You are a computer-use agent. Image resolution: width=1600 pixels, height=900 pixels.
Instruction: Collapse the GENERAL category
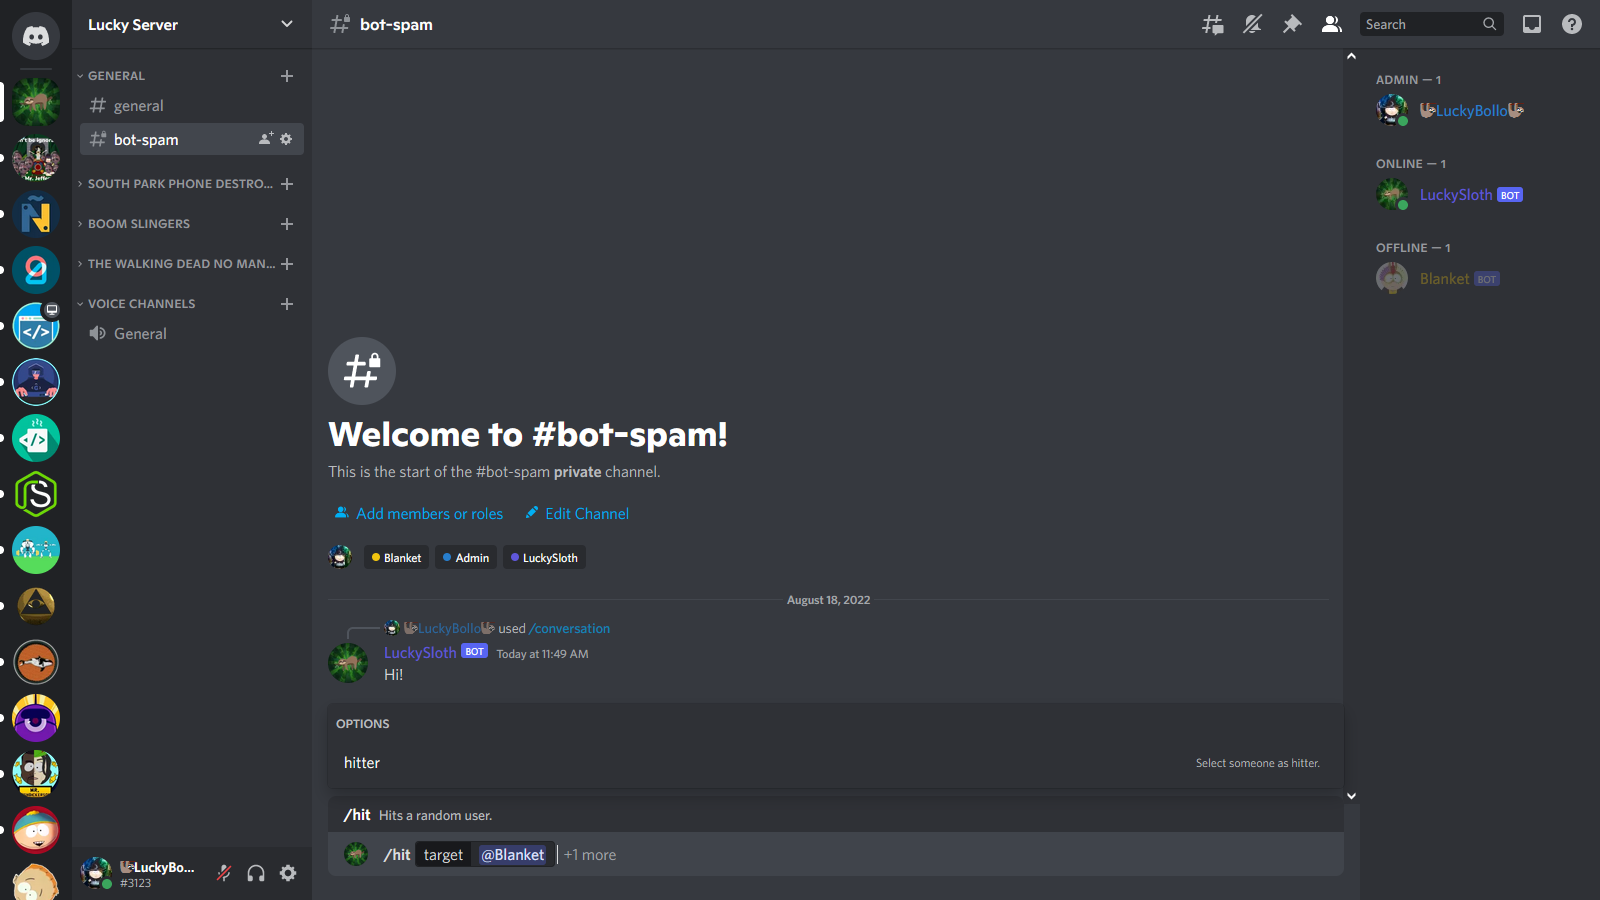pyautogui.click(x=116, y=76)
